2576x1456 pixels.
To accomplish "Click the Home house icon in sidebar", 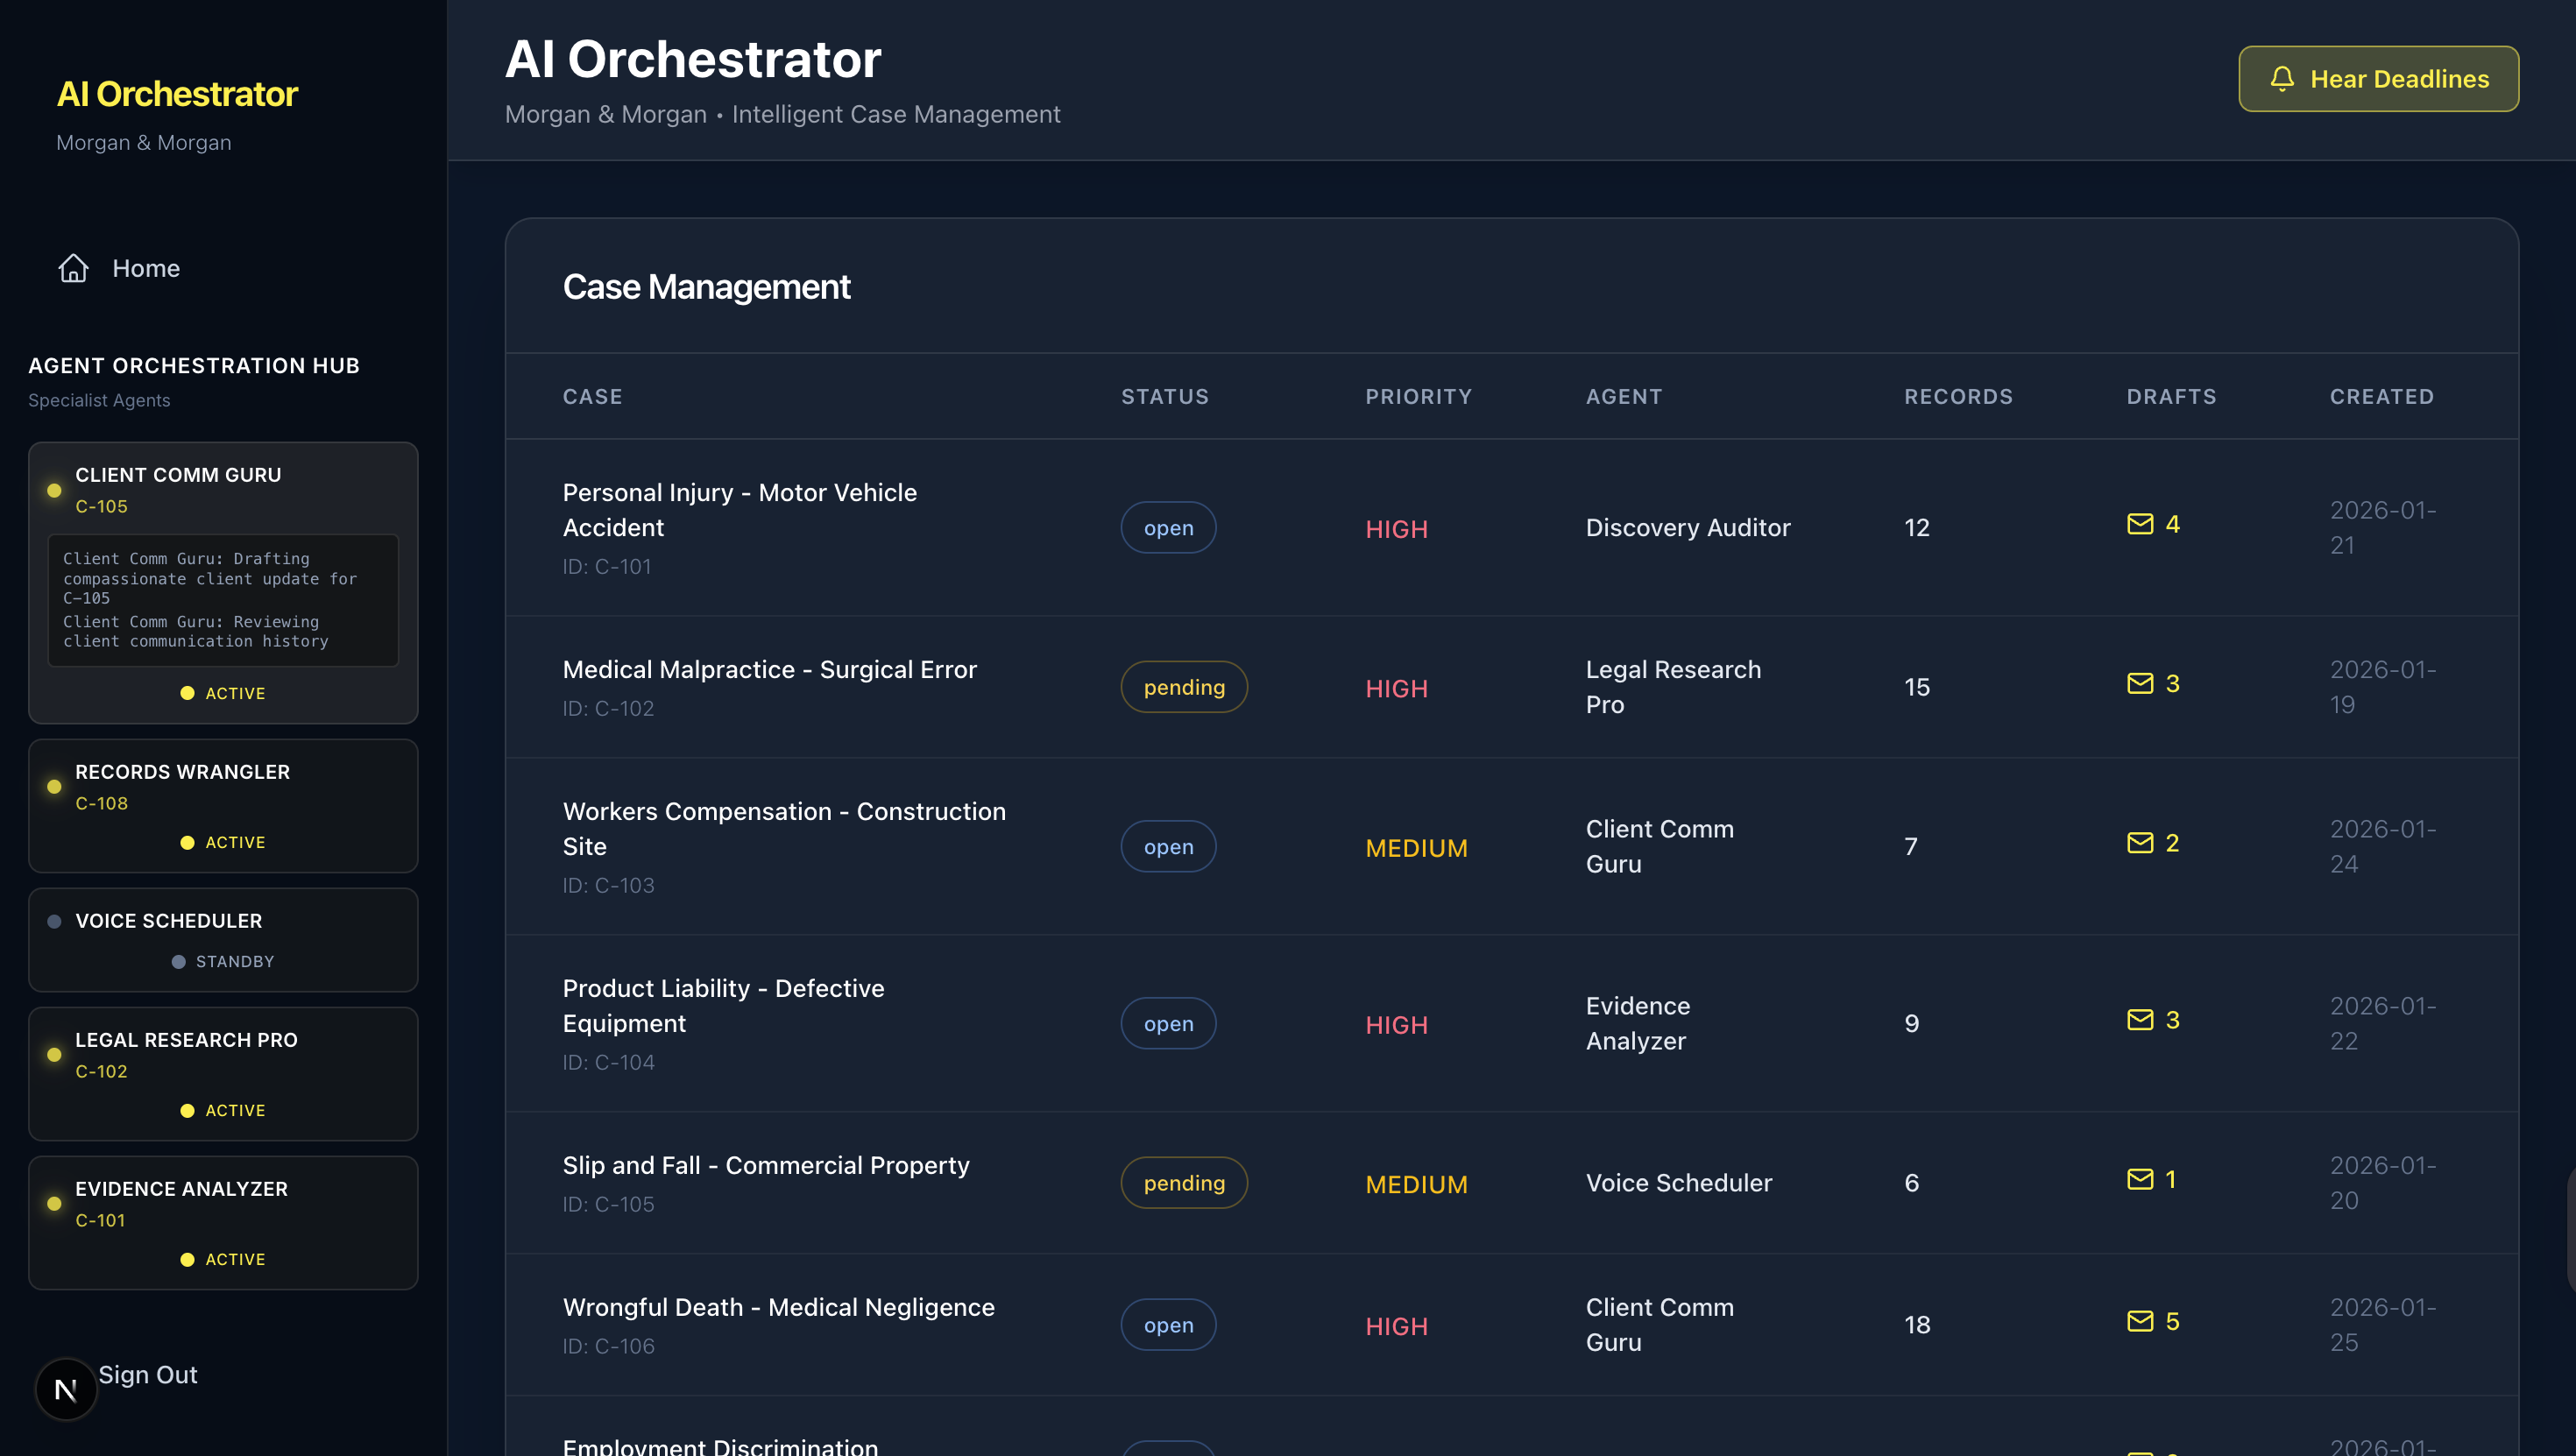I will click(73, 268).
